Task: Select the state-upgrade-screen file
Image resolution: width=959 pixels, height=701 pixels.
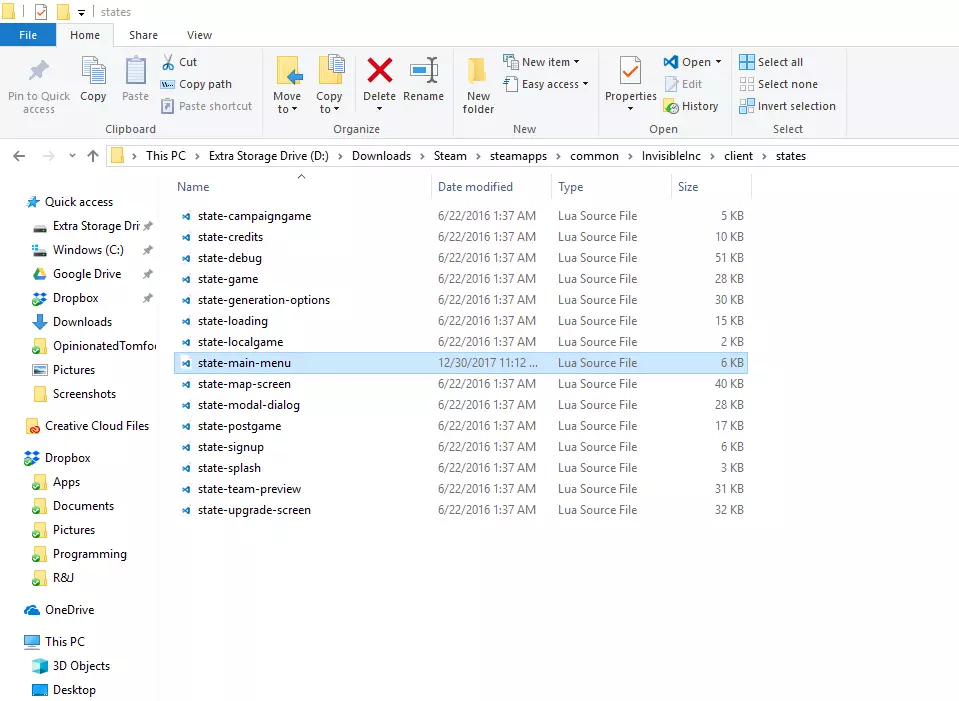Action: pos(461,510)
